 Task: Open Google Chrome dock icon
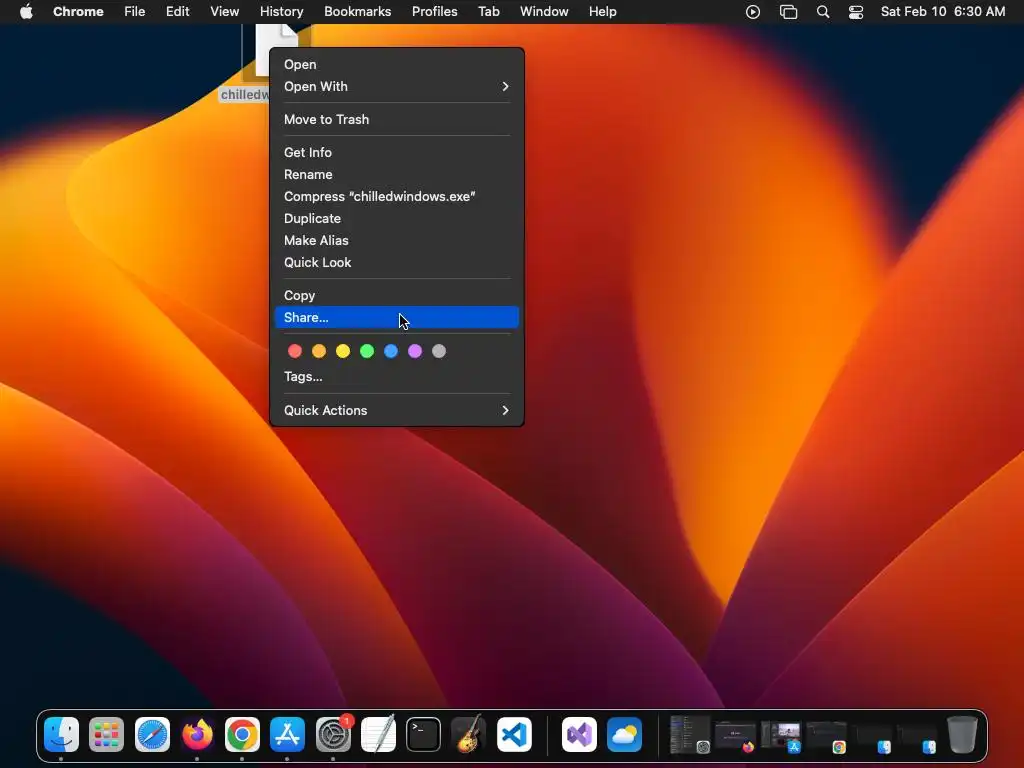pos(242,735)
